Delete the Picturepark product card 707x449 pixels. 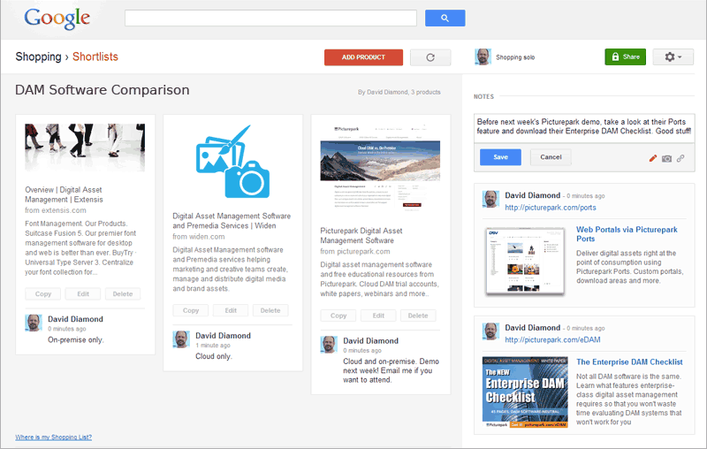(418, 316)
